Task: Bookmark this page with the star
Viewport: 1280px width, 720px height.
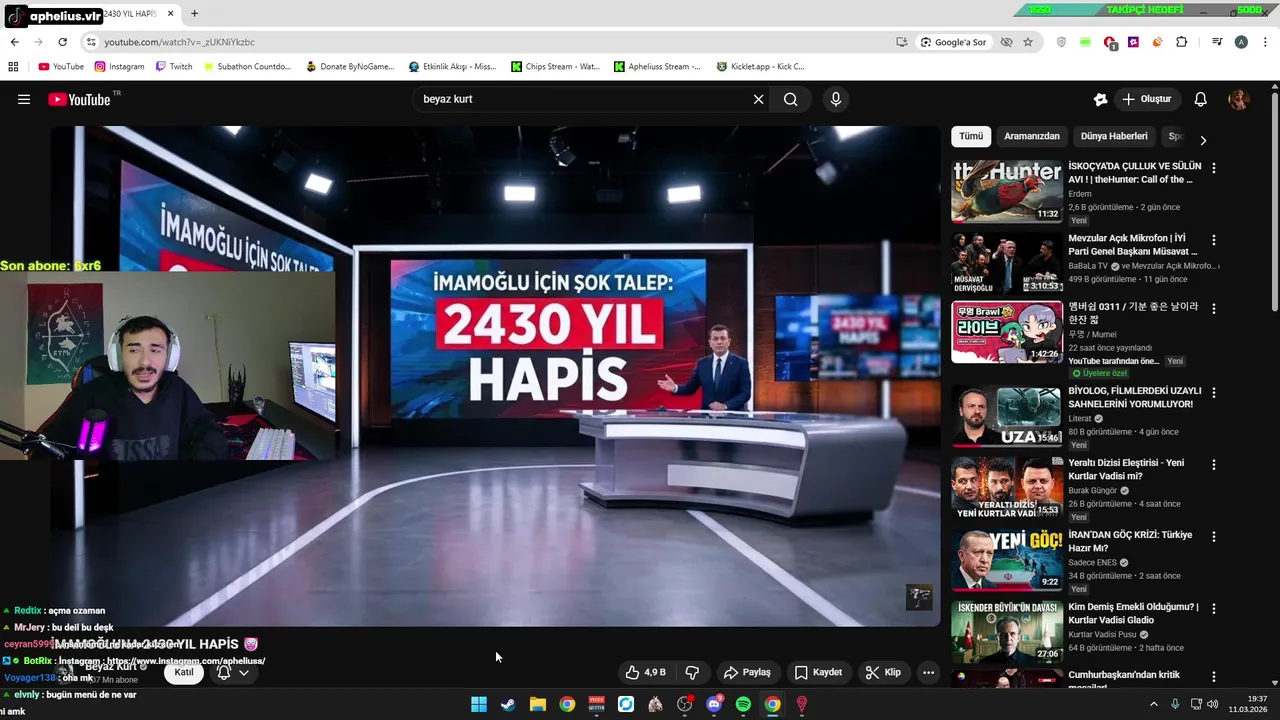Action: tap(1028, 42)
